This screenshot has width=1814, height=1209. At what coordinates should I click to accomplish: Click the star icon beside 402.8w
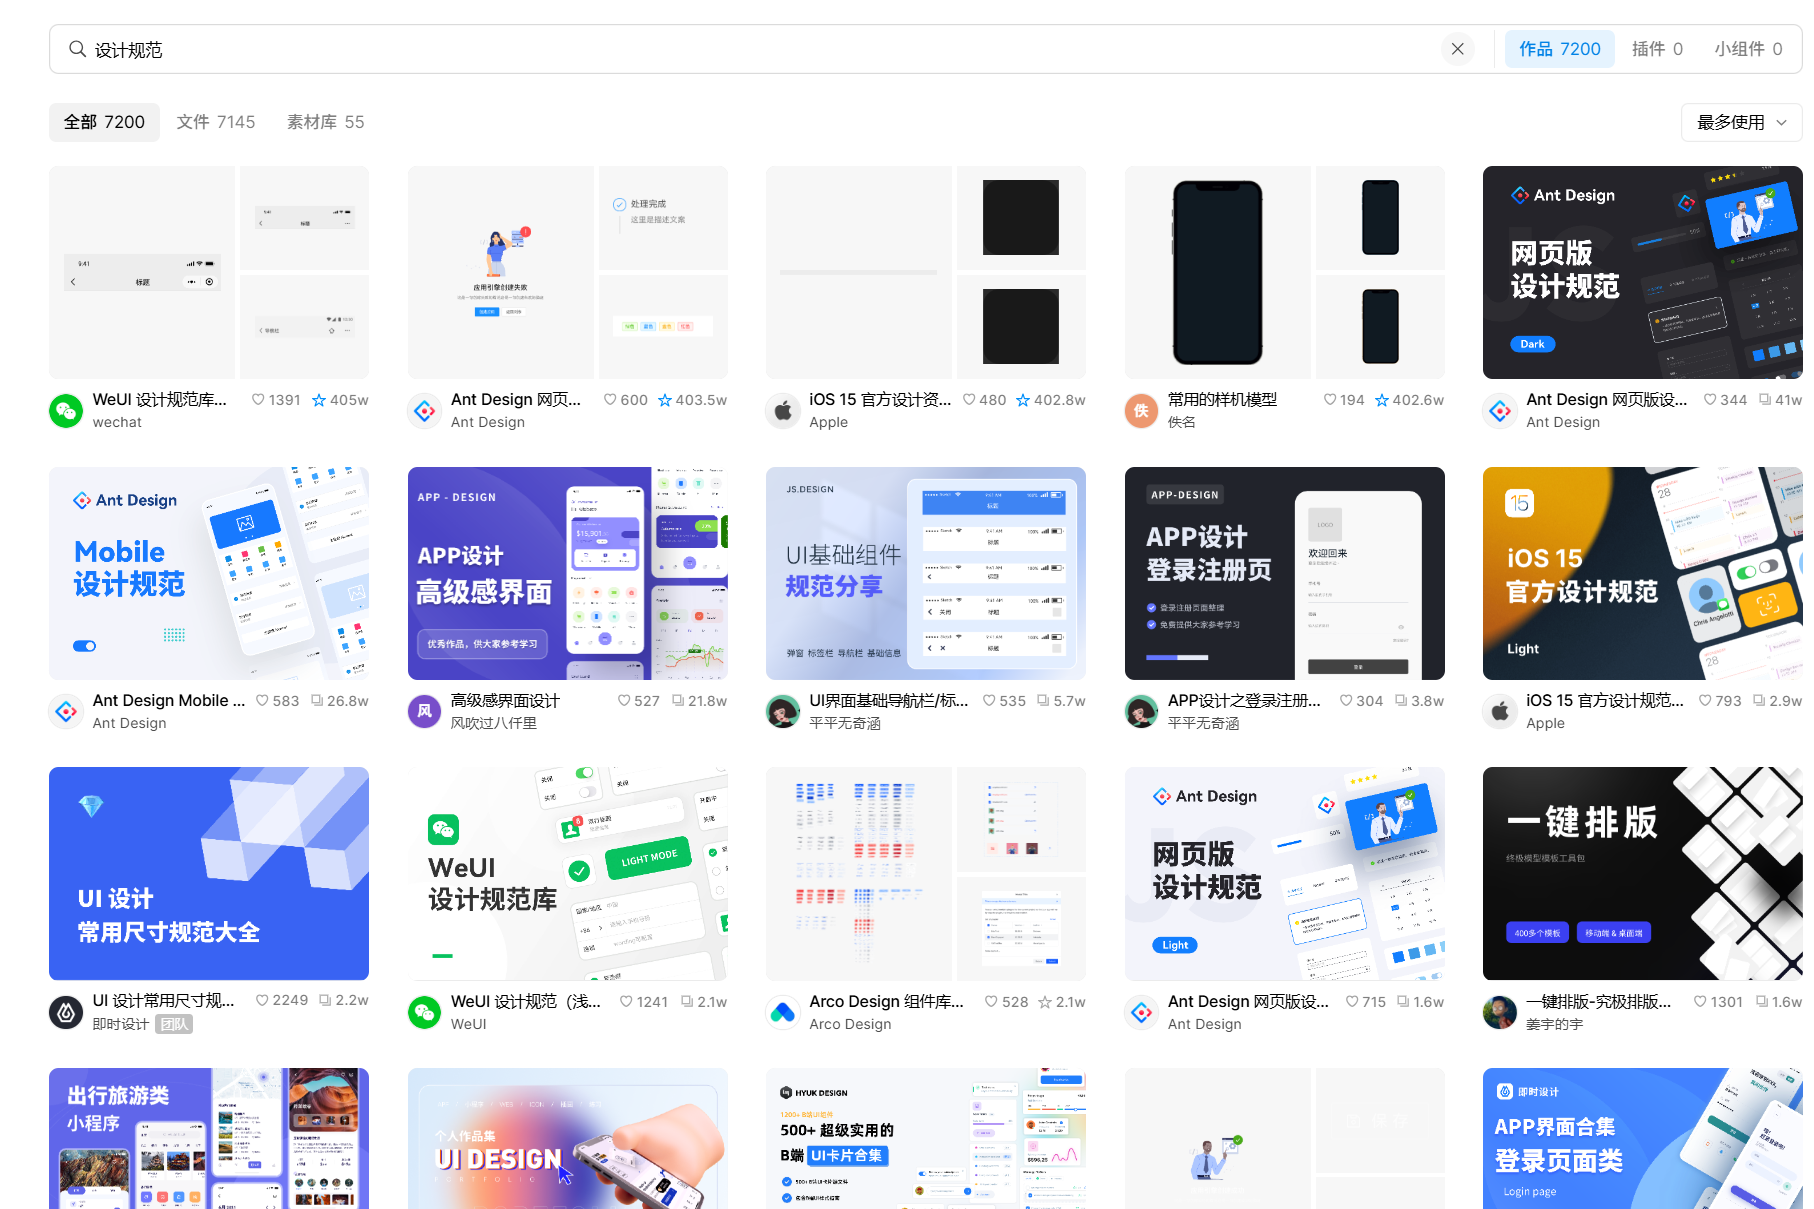point(1023,400)
